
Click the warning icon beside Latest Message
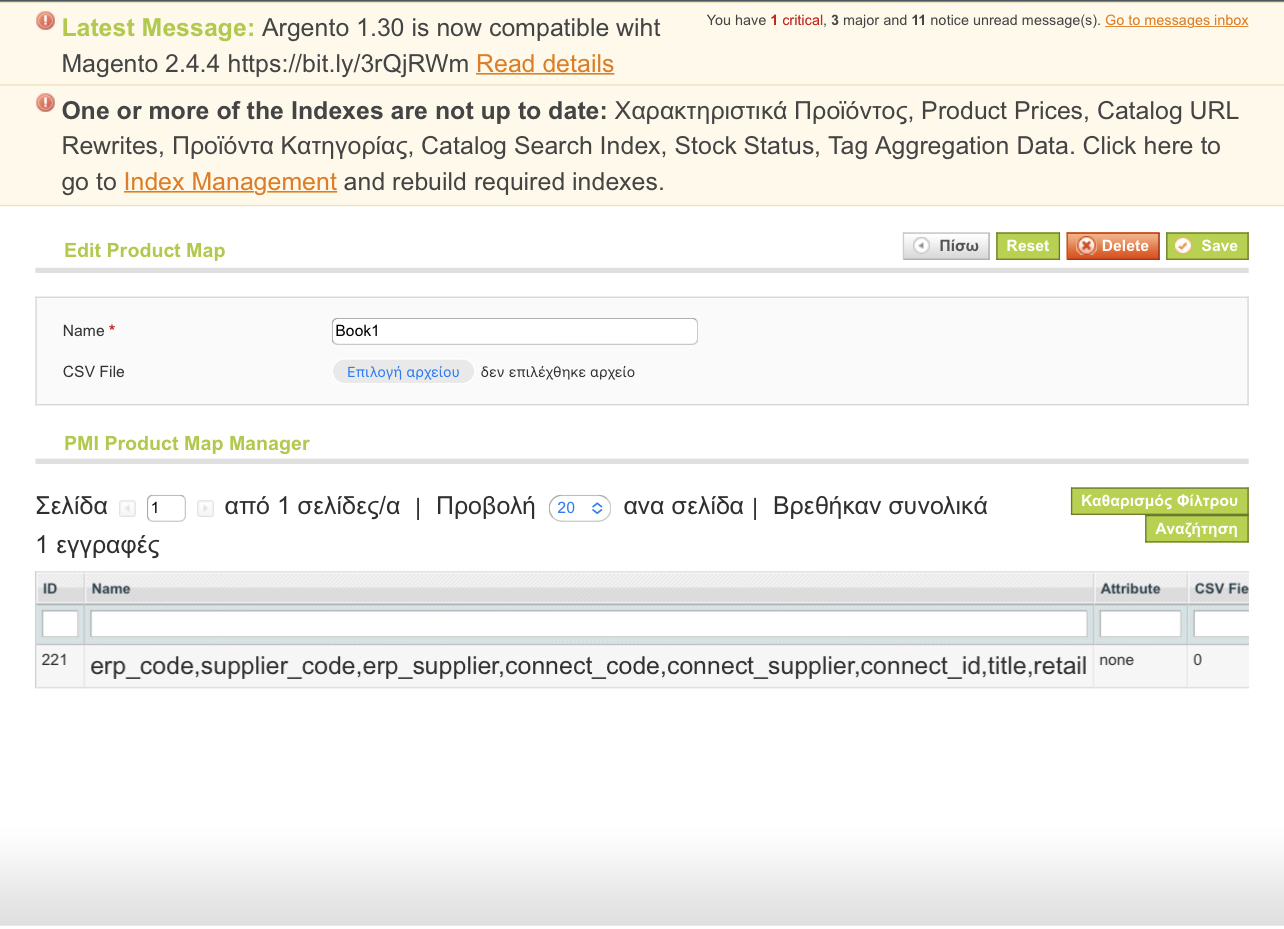(x=42, y=19)
